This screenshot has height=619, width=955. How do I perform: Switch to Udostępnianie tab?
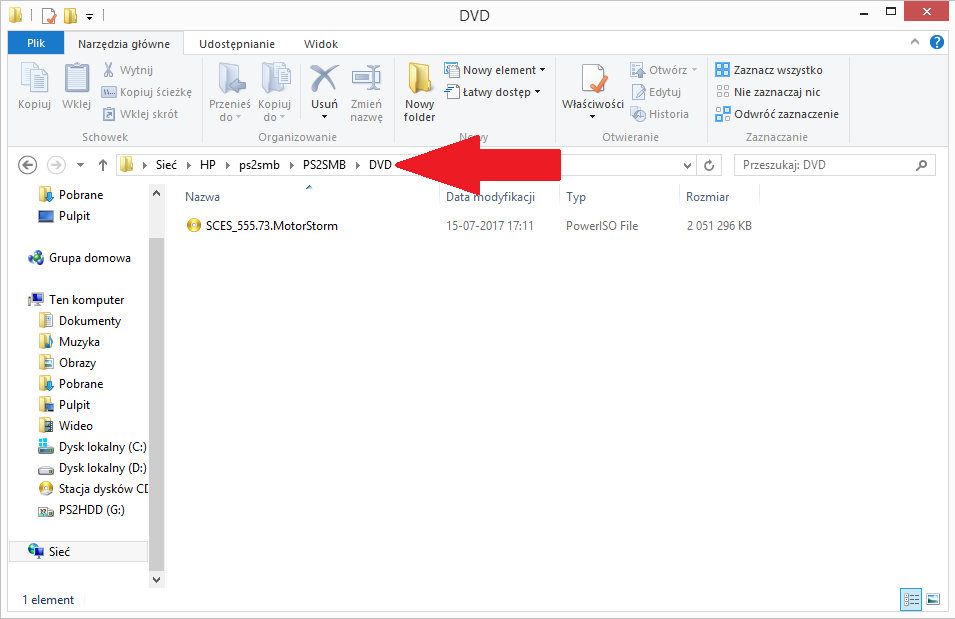coord(237,44)
